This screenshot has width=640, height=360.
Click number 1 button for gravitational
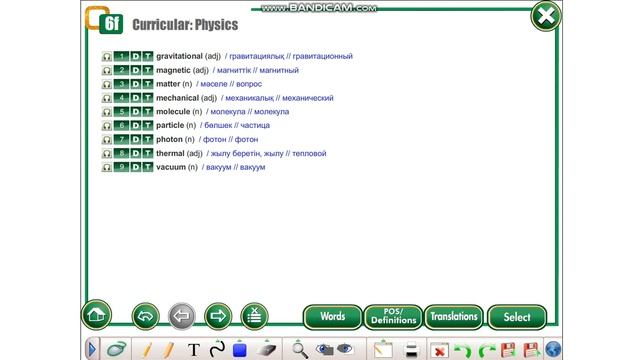click(121, 56)
